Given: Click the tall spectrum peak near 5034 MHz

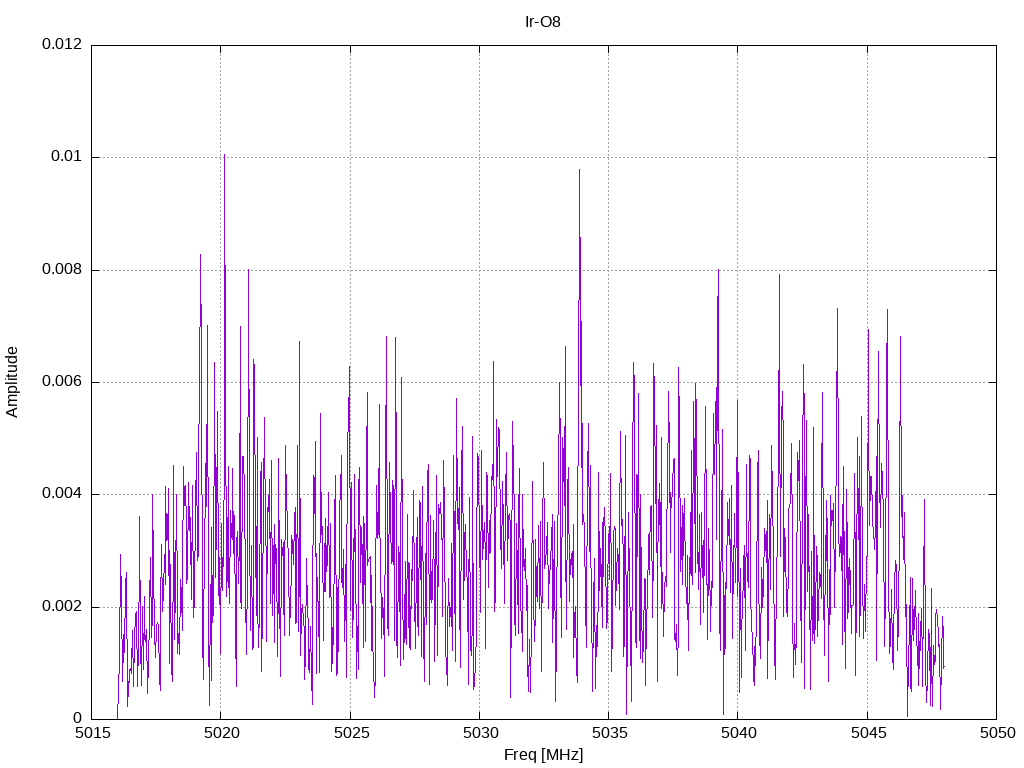Looking at the screenshot, I should coord(579,171).
